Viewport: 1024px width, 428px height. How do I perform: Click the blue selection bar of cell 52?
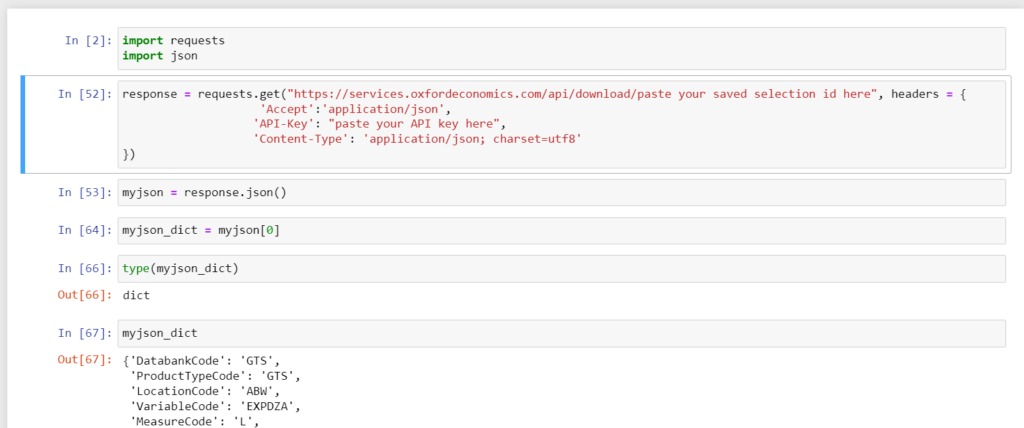[23, 124]
